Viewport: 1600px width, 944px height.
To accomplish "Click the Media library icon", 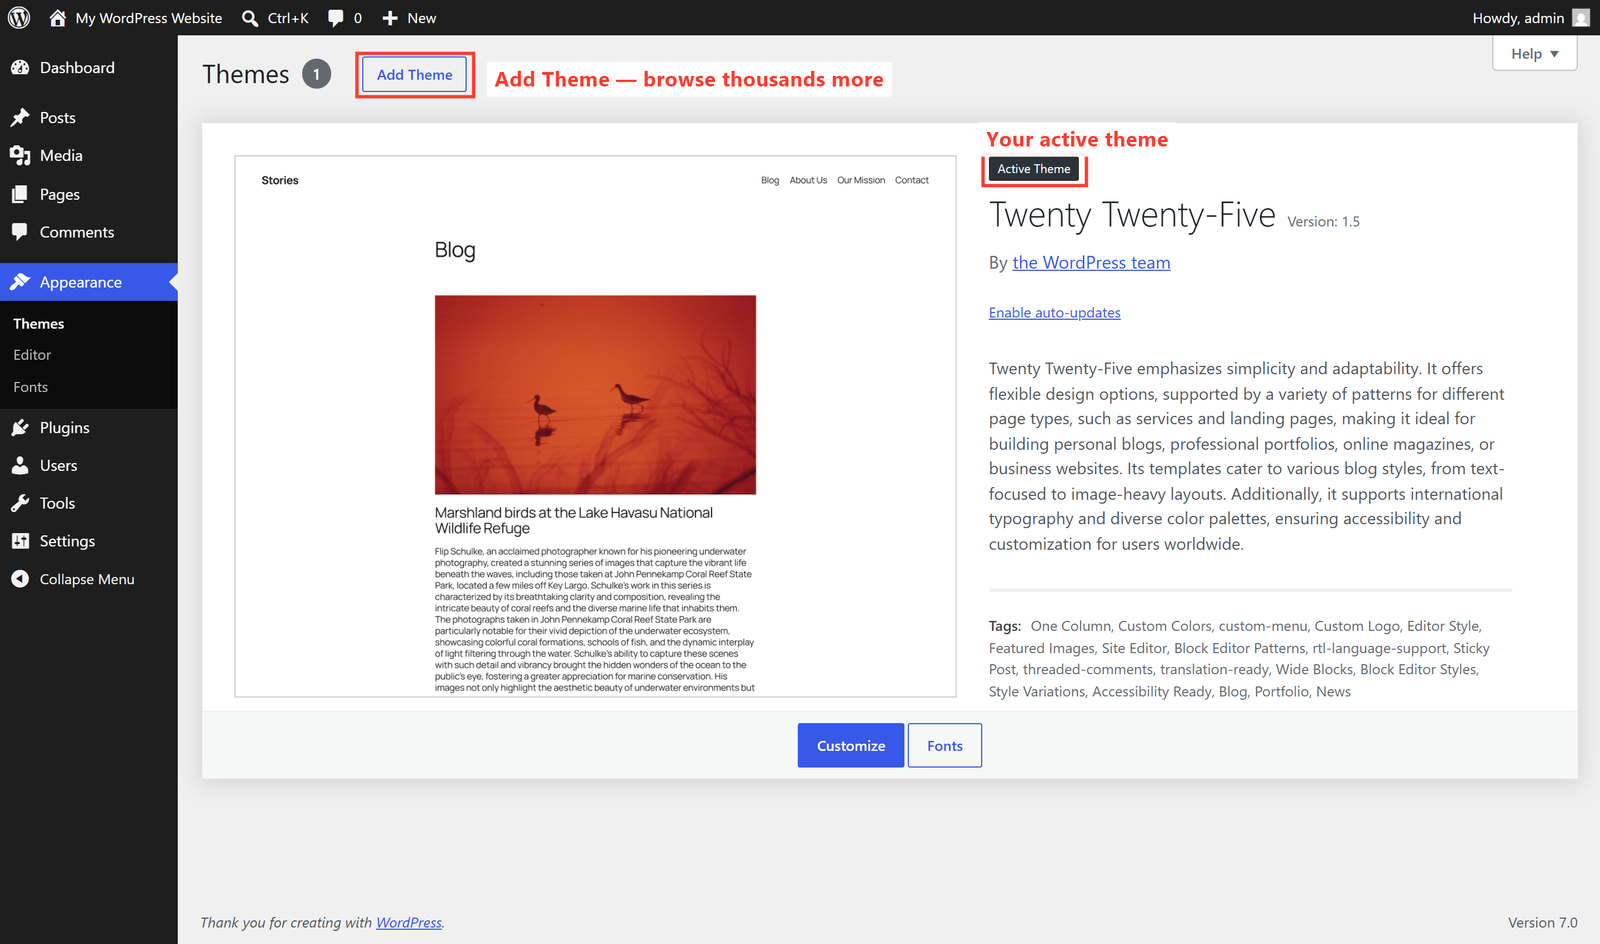I will [20, 156].
